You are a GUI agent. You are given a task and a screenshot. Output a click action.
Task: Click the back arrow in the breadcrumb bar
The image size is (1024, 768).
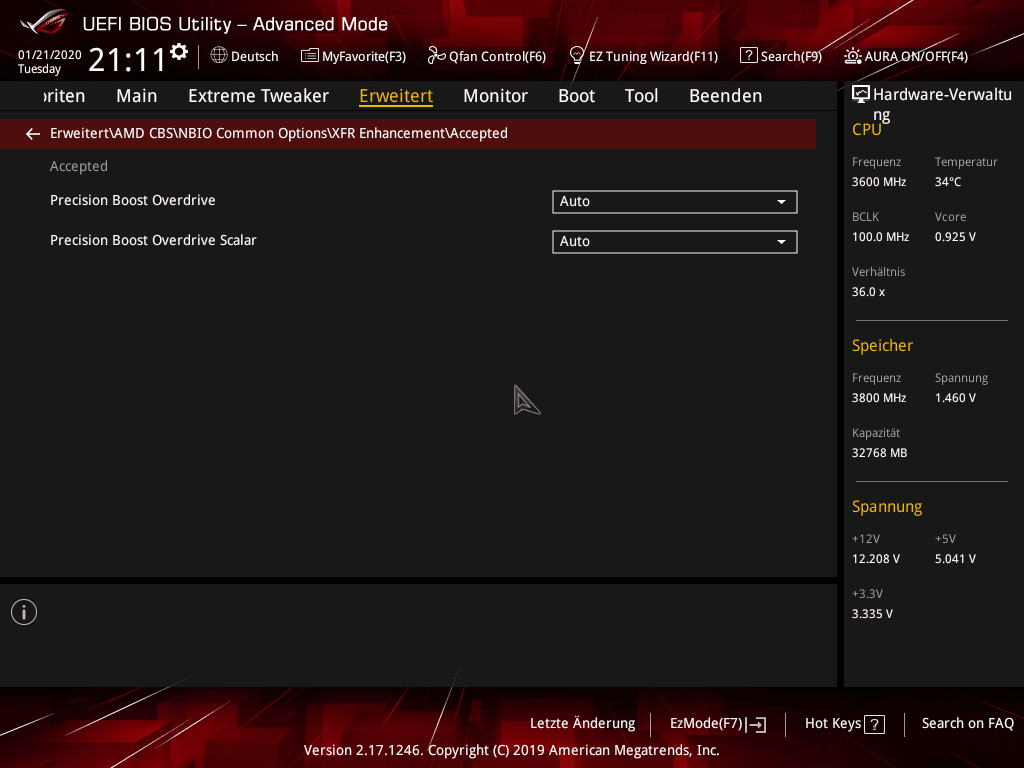coord(33,134)
